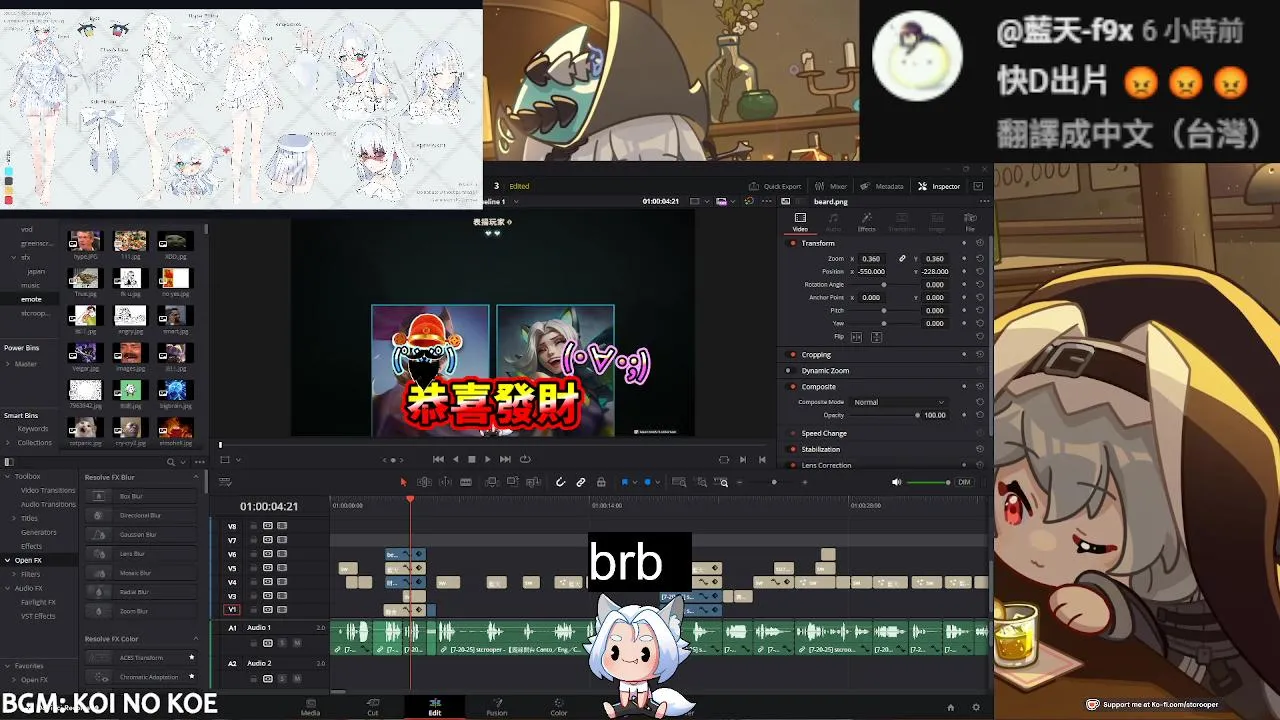Collapse the Audio FX tree
The width and height of the screenshot is (1280, 720).
(x=7, y=588)
